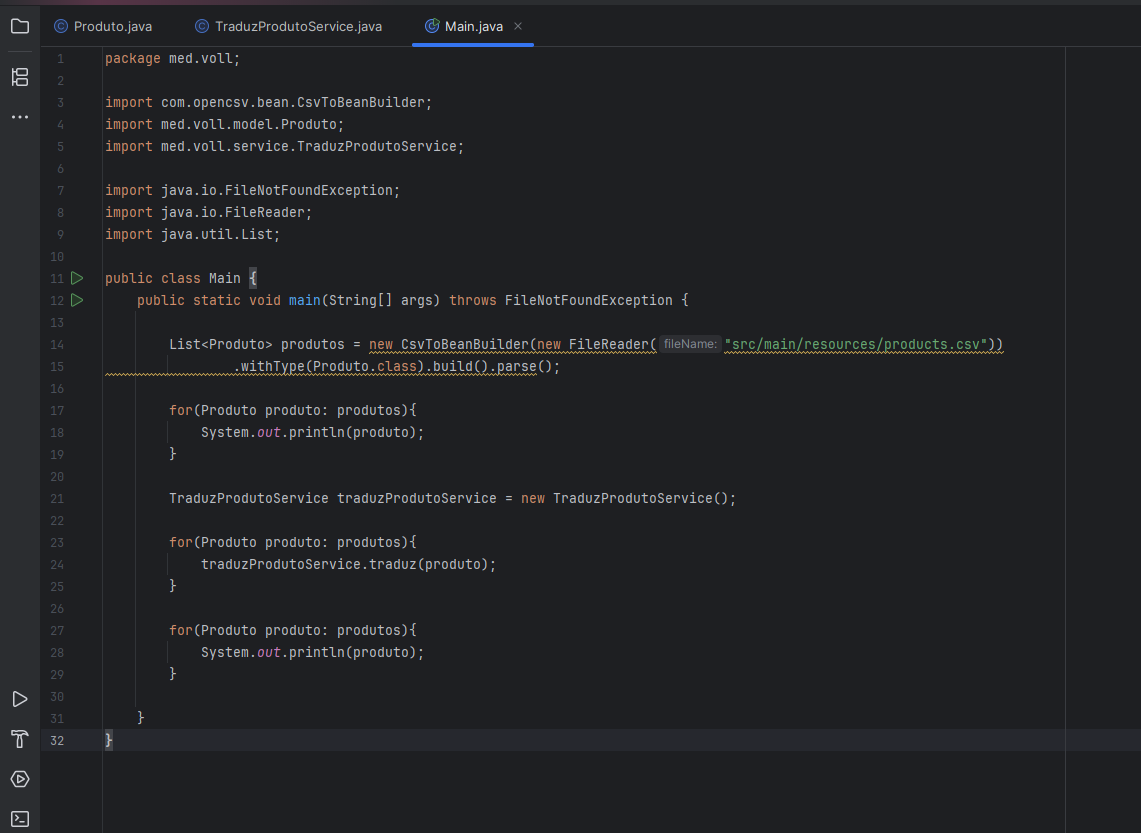Screen dimensions: 1141x833
Task: Click the Main.java runnable class icon
Action: coord(432,26)
